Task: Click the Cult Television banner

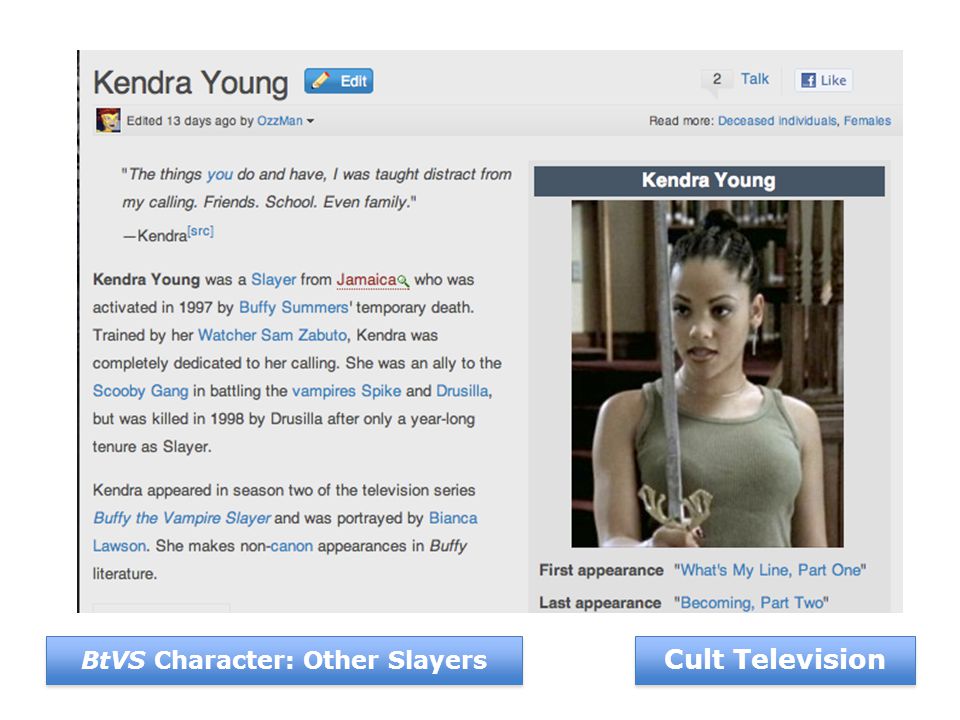Action: pos(775,660)
